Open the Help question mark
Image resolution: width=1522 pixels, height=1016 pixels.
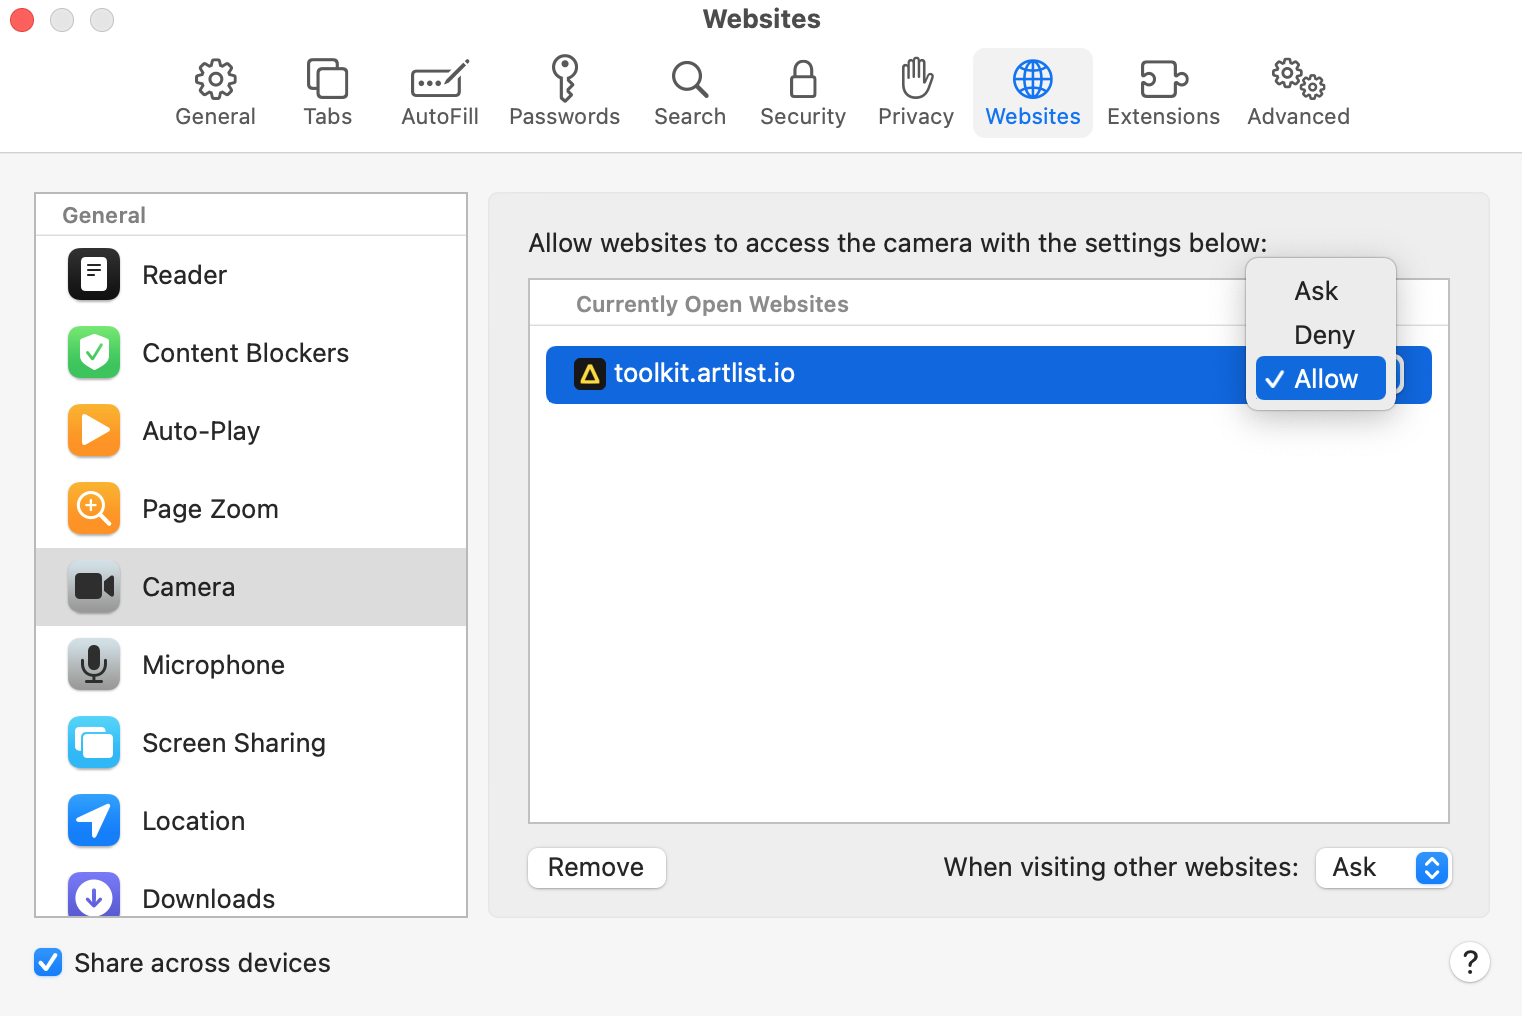1470,962
